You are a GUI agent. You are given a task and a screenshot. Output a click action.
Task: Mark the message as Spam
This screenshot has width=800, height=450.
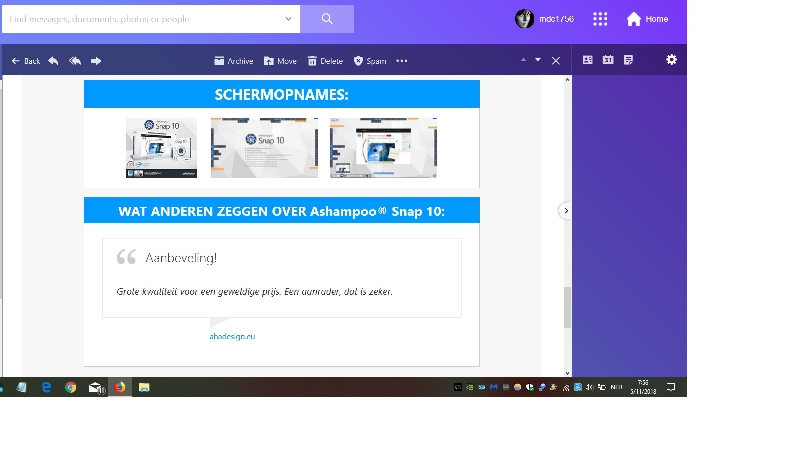(370, 61)
